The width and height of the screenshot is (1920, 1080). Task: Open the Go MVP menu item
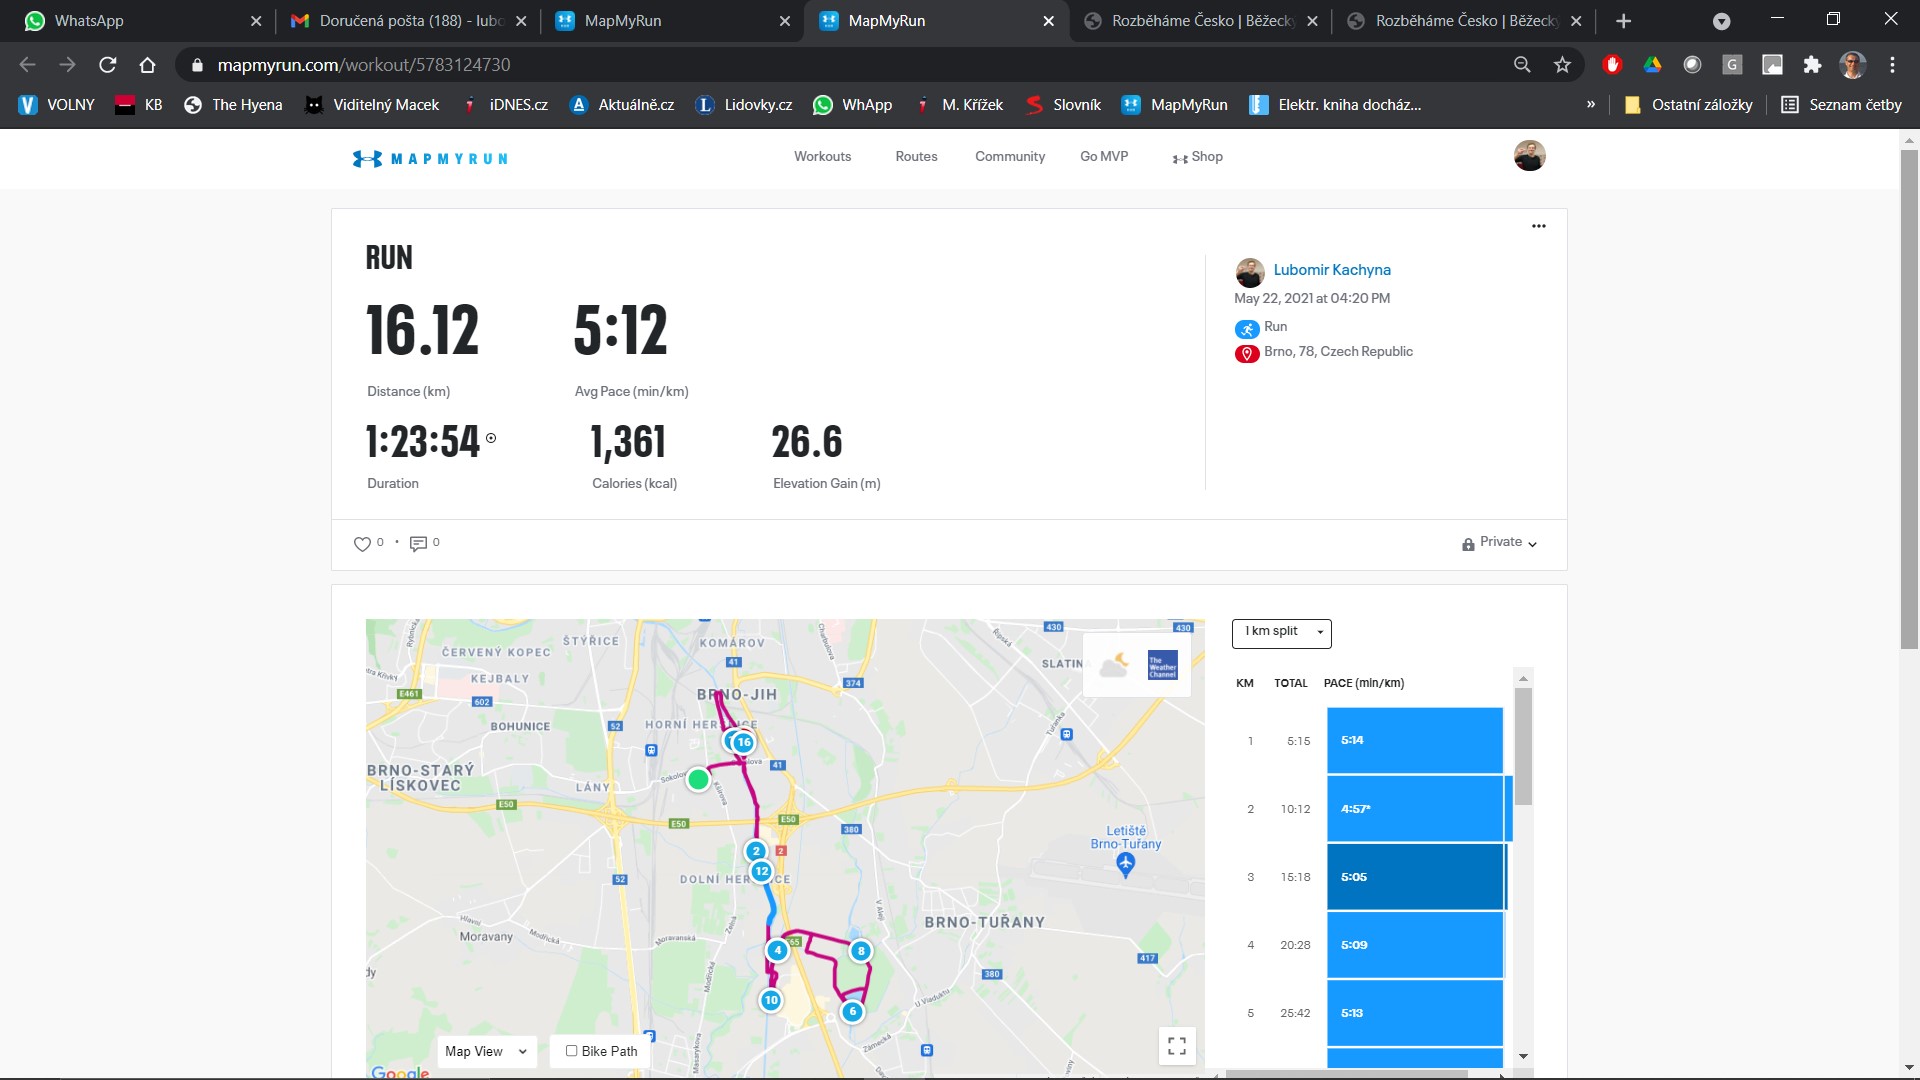1104,157
